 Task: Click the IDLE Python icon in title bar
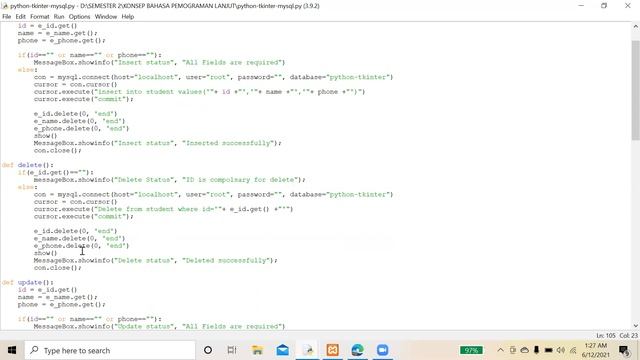(x=5, y=6)
